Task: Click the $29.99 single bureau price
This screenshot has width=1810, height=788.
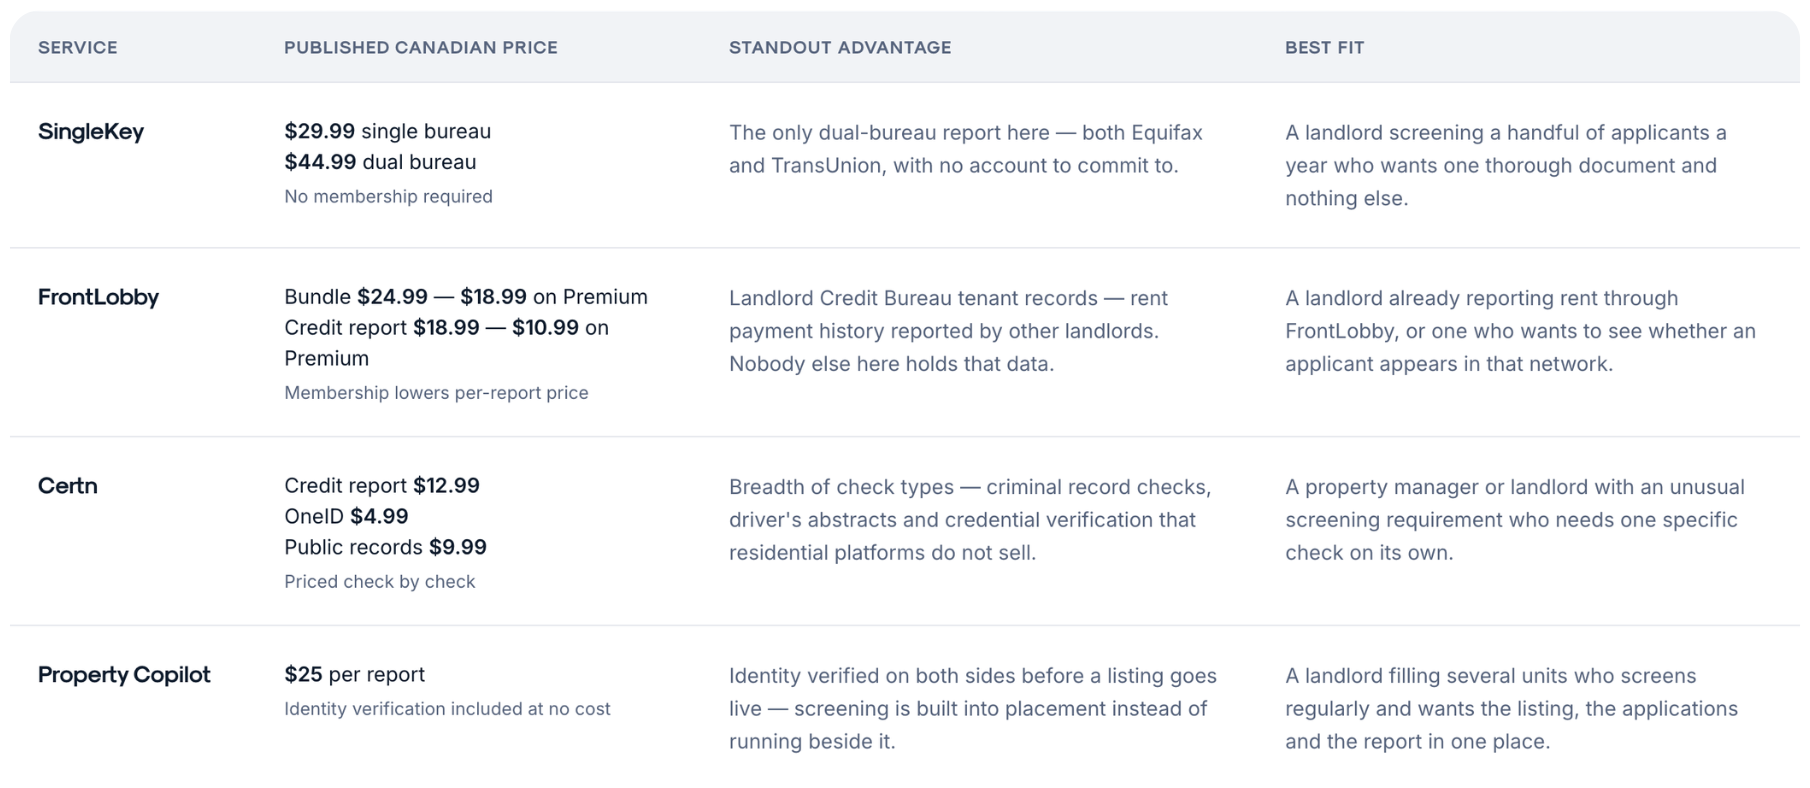Action: tap(387, 131)
